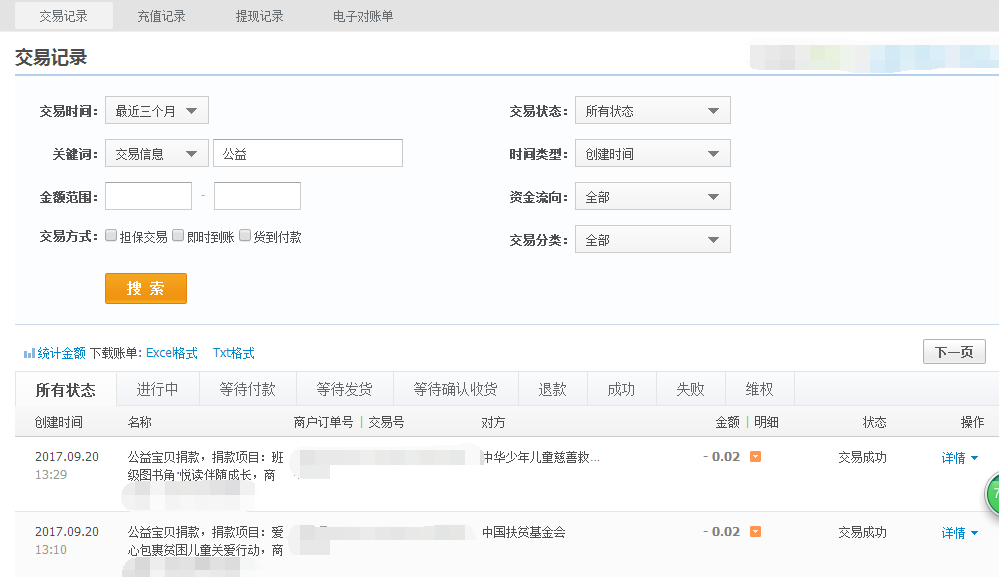
Task: Switch to the 充值记录 tab
Action: coord(161,16)
